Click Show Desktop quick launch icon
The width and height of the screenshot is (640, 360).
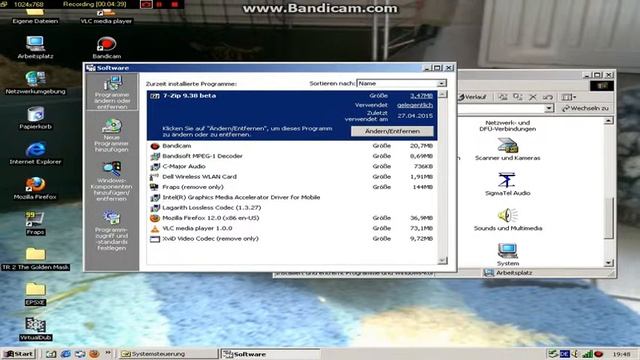pos(51,354)
